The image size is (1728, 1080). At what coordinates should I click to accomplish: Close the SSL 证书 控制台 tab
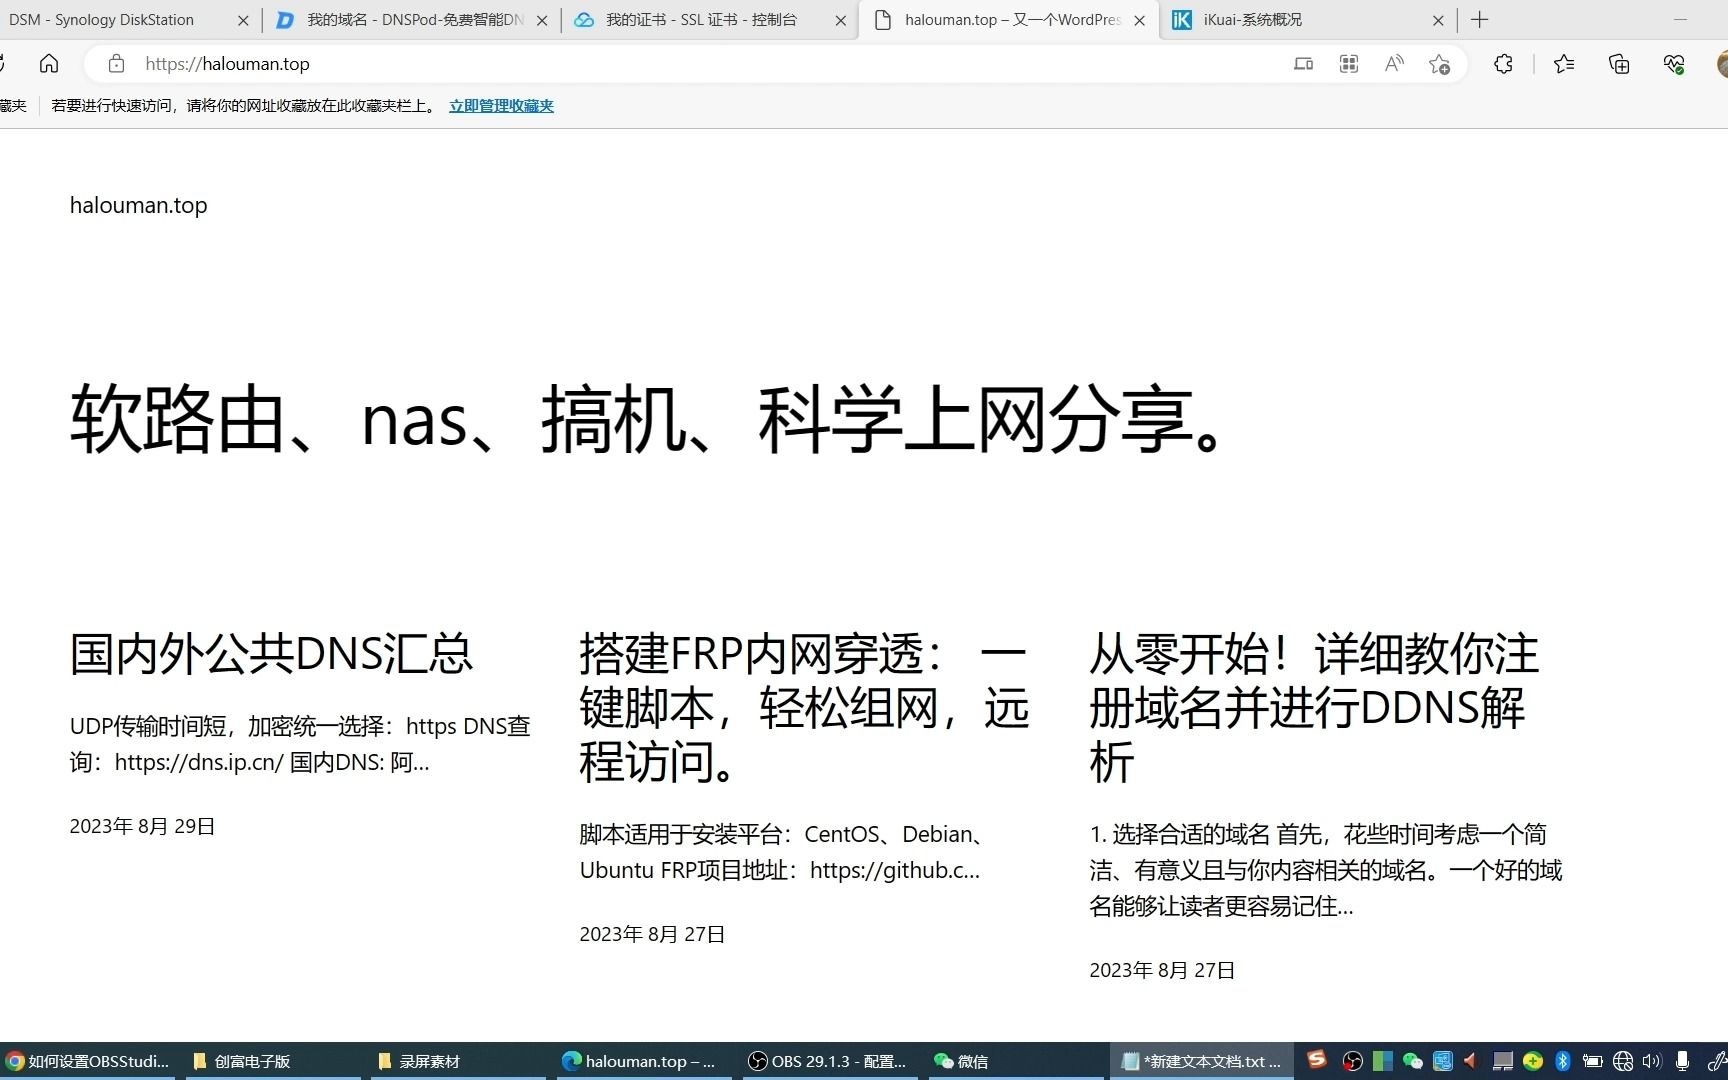(x=841, y=20)
